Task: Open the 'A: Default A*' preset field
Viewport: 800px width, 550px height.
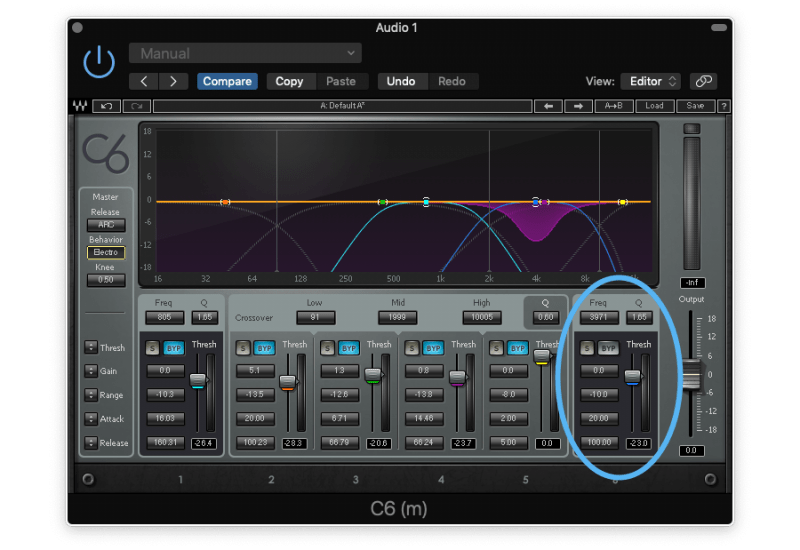Action: point(342,106)
